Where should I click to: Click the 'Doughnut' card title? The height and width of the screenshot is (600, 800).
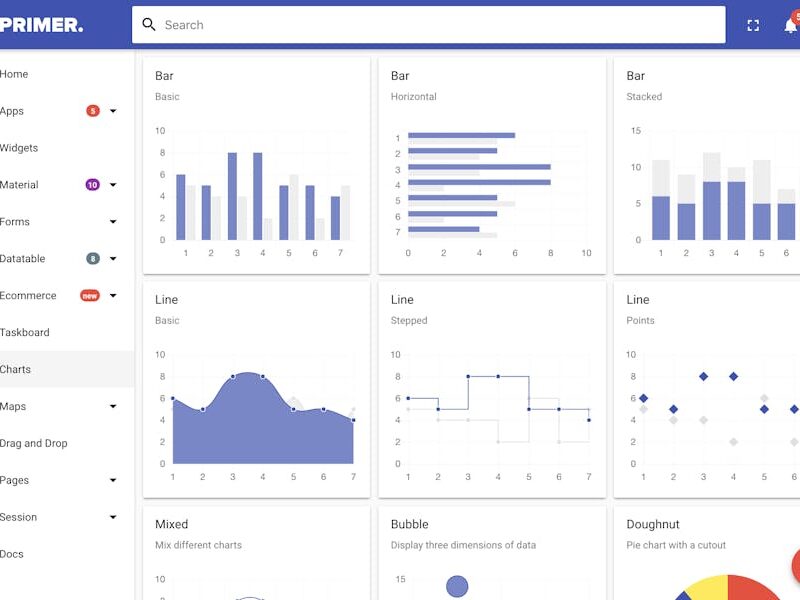pos(653,524)
